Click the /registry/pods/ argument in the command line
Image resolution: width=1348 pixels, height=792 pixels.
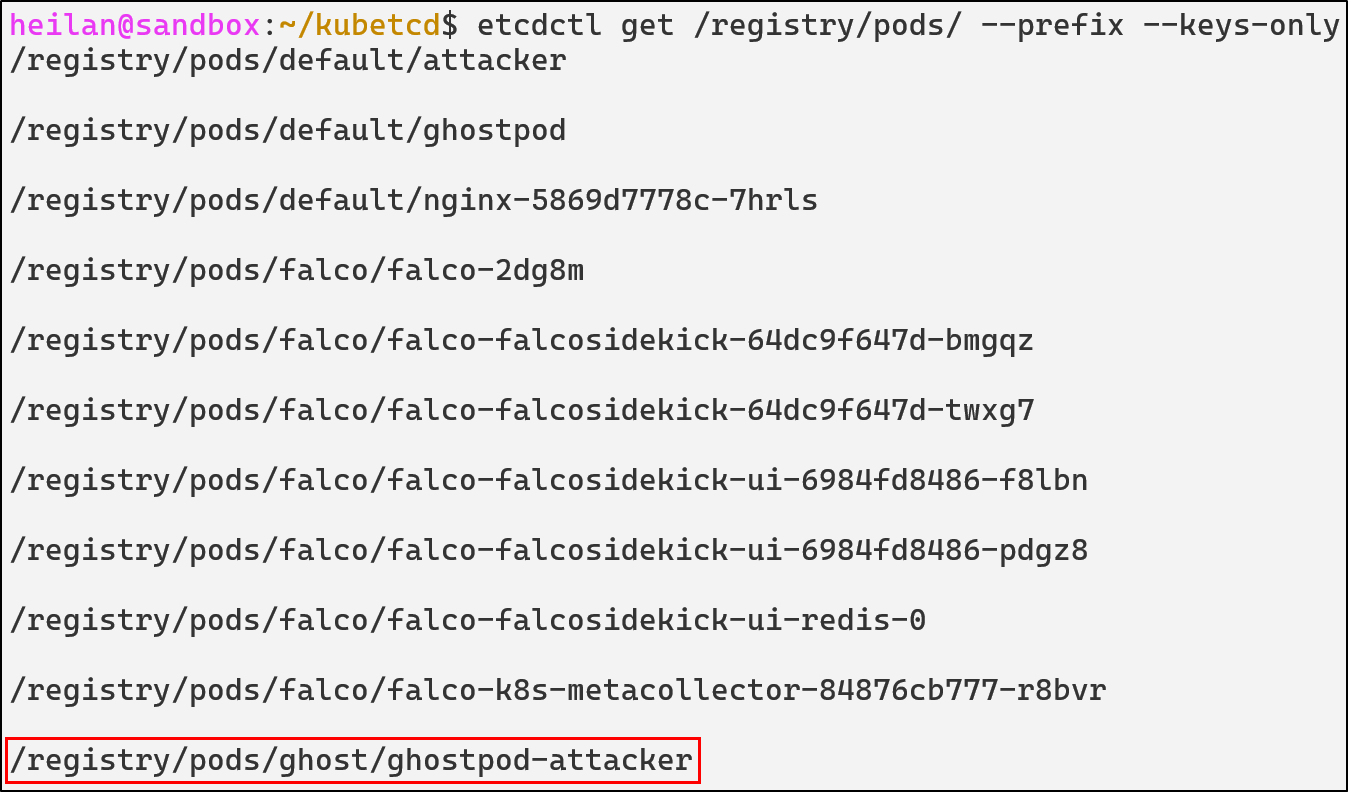pyautogui.click(x=828, y=25)
